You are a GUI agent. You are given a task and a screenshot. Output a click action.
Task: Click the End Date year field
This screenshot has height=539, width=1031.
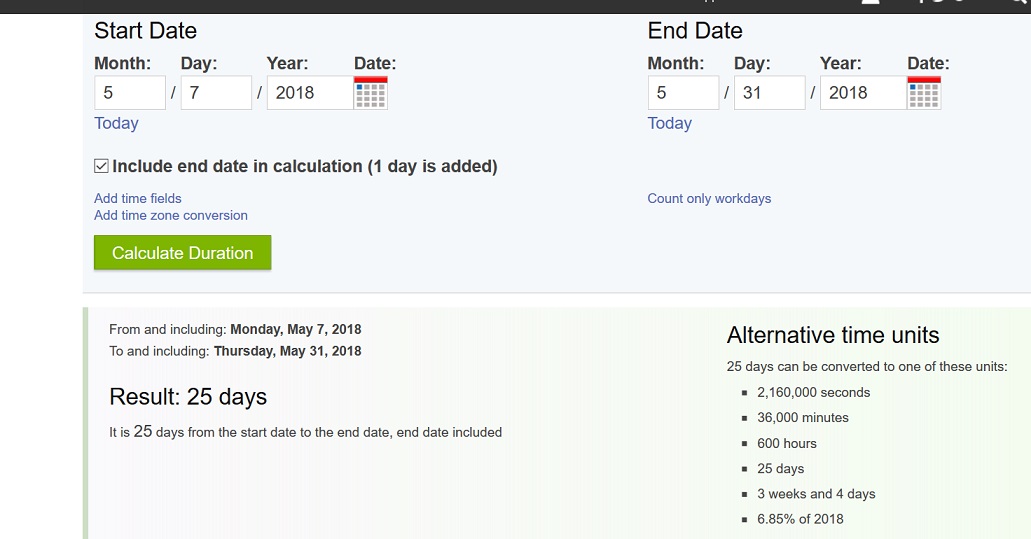click(x=863, y=93)
